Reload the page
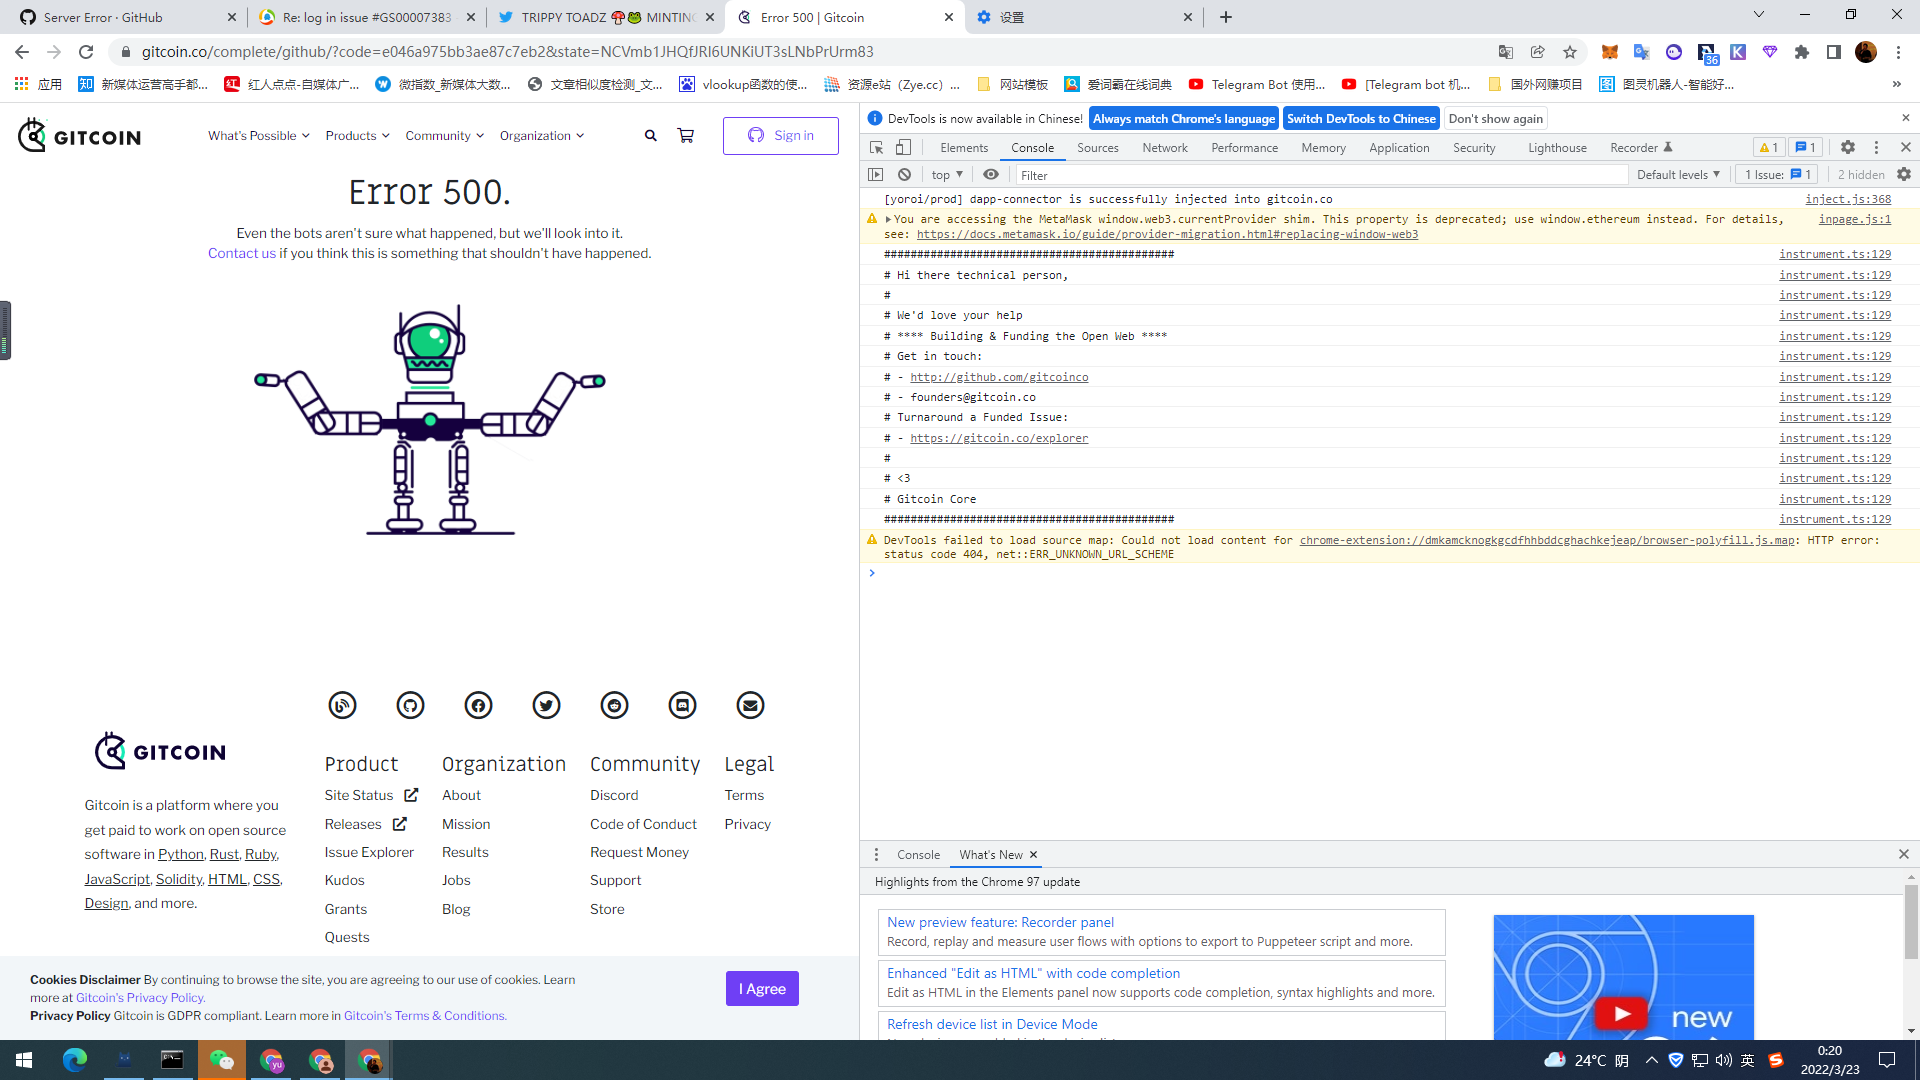The height and width of the screenshot is (1080, 1920). tap(87, 52)
